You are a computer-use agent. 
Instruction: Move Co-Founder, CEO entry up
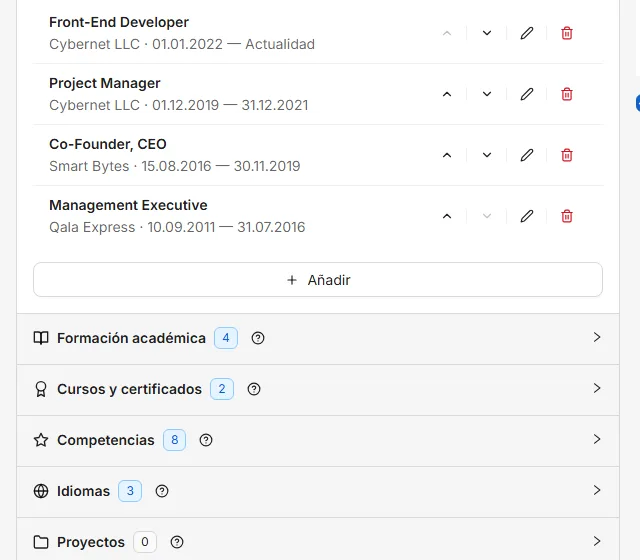click(x=447, y=155)
